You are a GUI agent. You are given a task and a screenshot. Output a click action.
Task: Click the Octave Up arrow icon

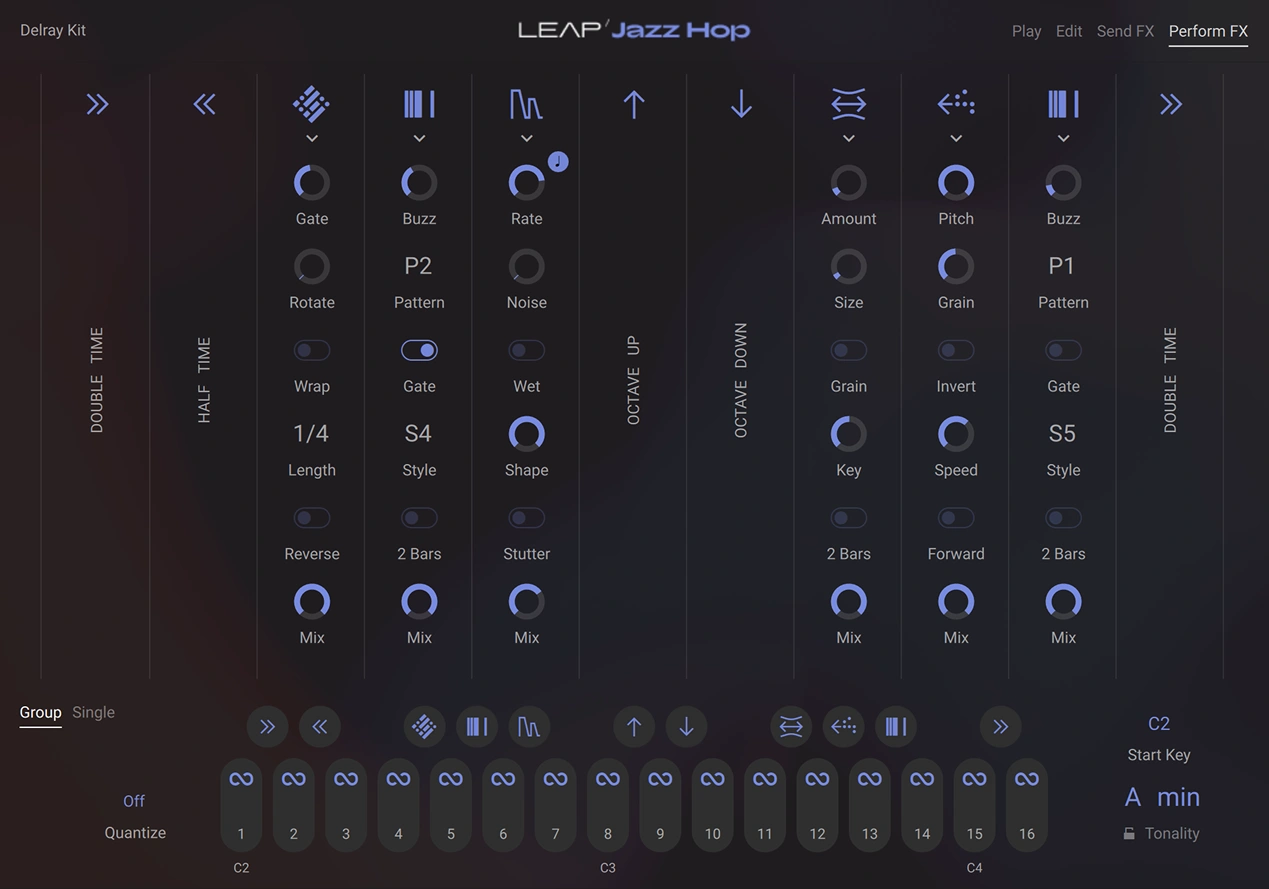point(632,103)
